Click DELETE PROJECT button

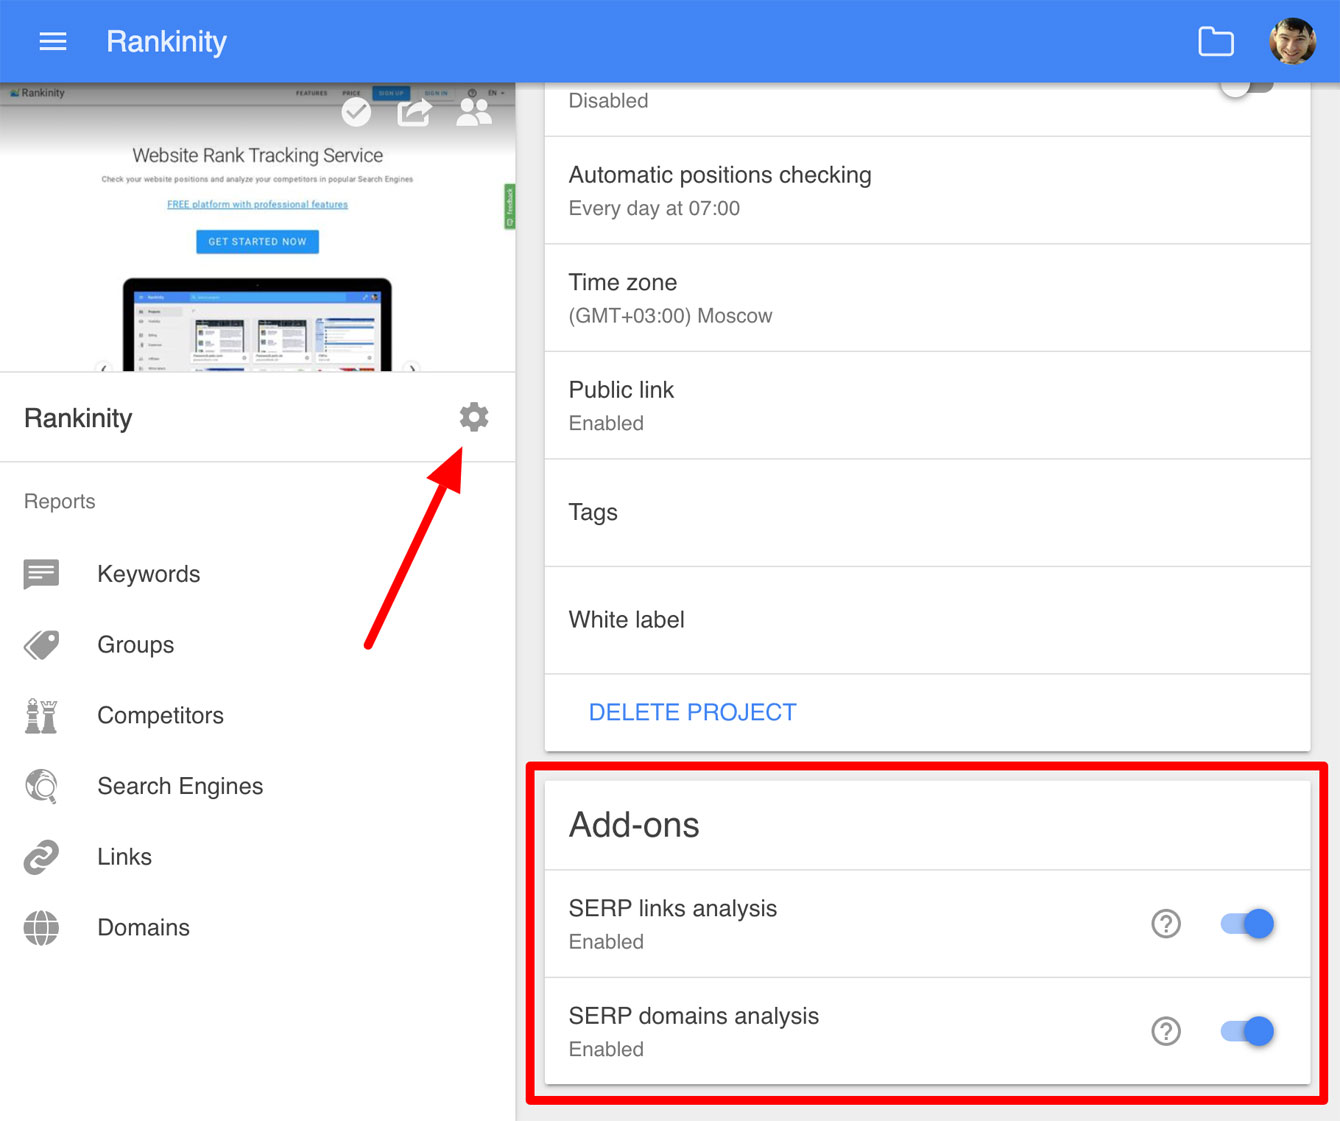692,712
